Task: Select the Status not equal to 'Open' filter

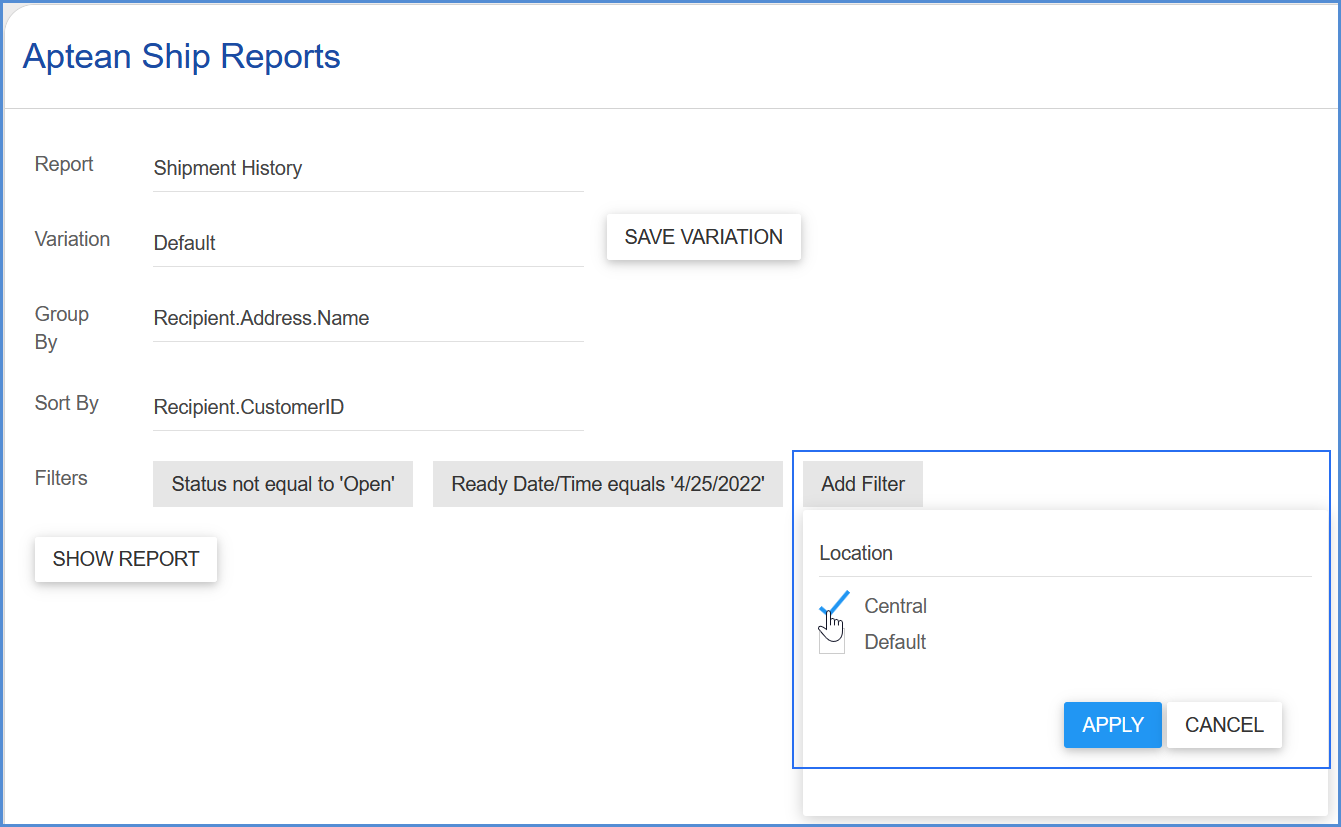Action: [283, 484]
